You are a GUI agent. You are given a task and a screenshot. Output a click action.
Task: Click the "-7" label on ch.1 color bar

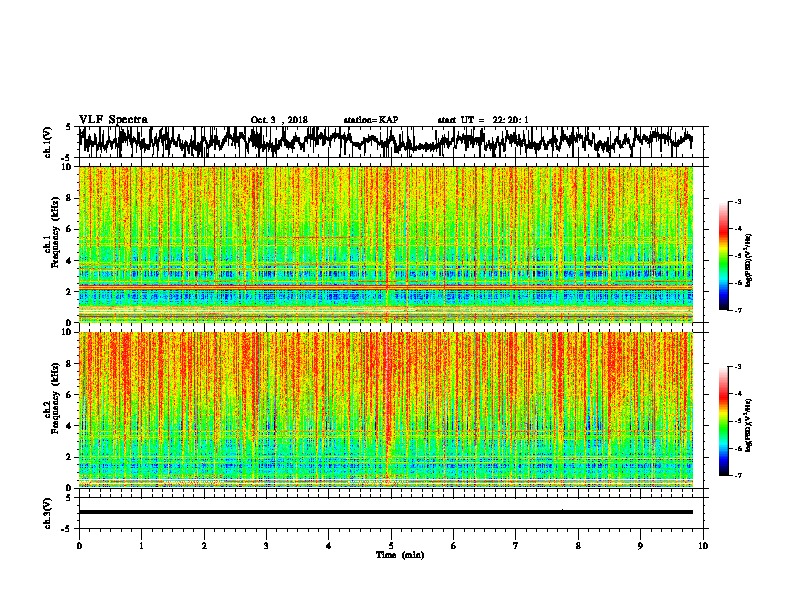click(738, 310)
